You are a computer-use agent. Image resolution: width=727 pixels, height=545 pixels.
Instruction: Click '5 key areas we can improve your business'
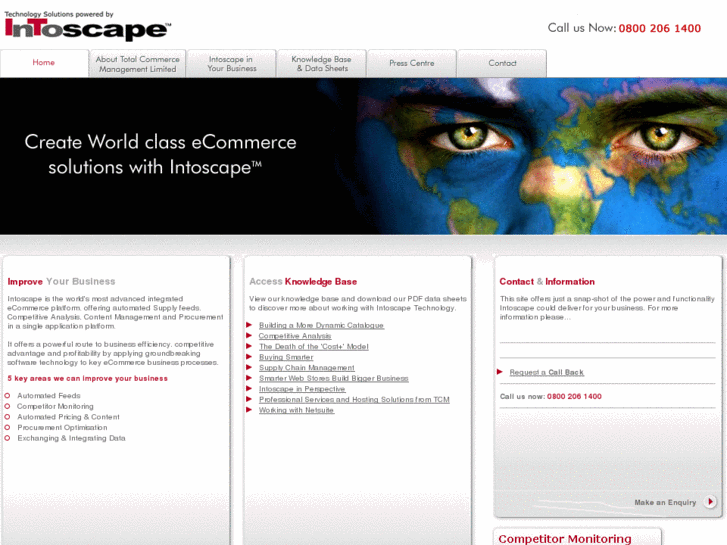click(87, 378)
